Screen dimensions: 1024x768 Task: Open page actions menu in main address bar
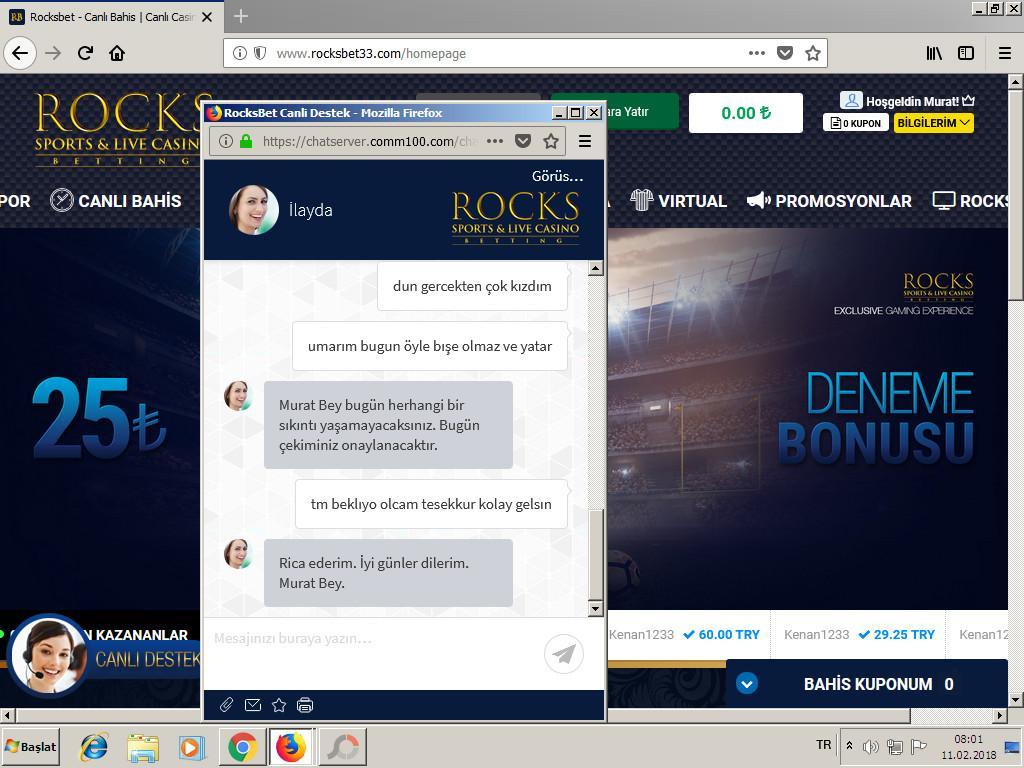(757, 53)
